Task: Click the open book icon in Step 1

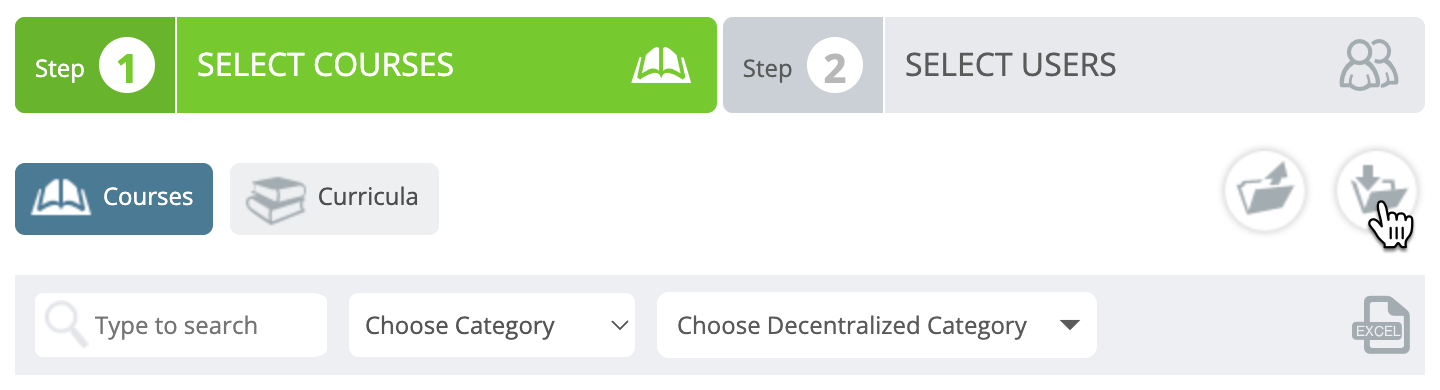Action: click(661, 67)
